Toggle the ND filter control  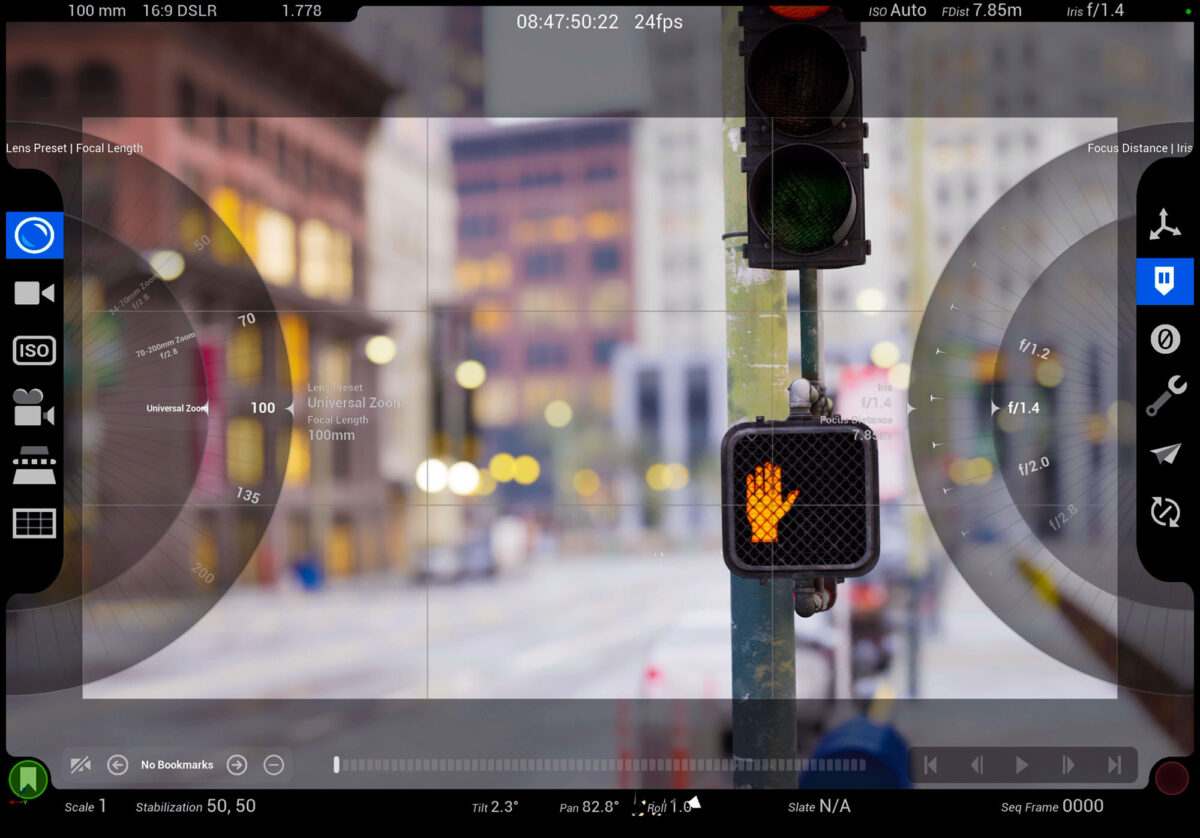[x=1166, y=339]
